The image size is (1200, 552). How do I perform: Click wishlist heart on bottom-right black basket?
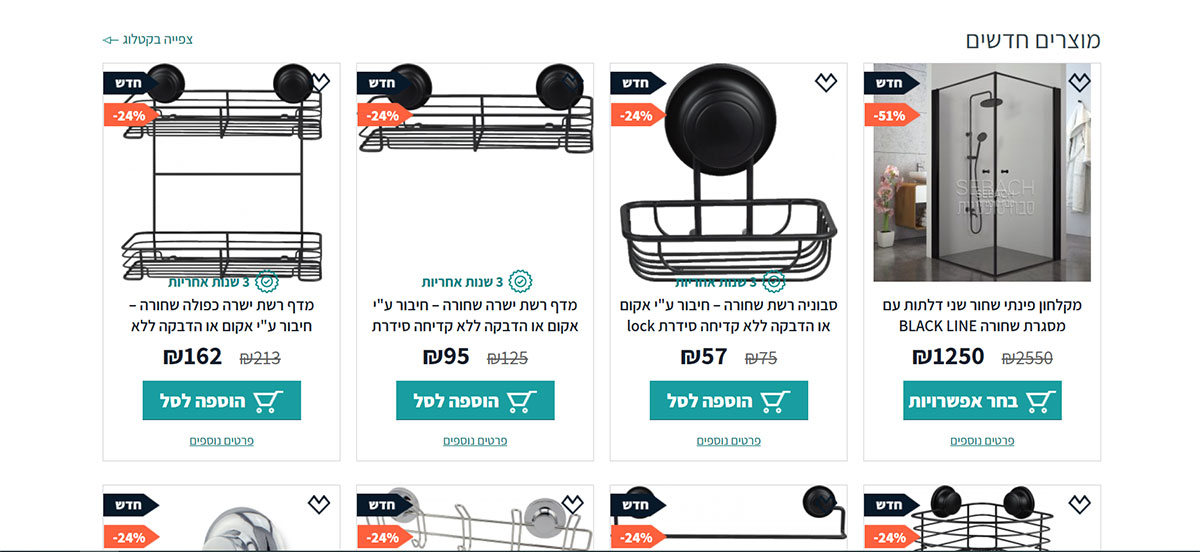coord(1079,504)
